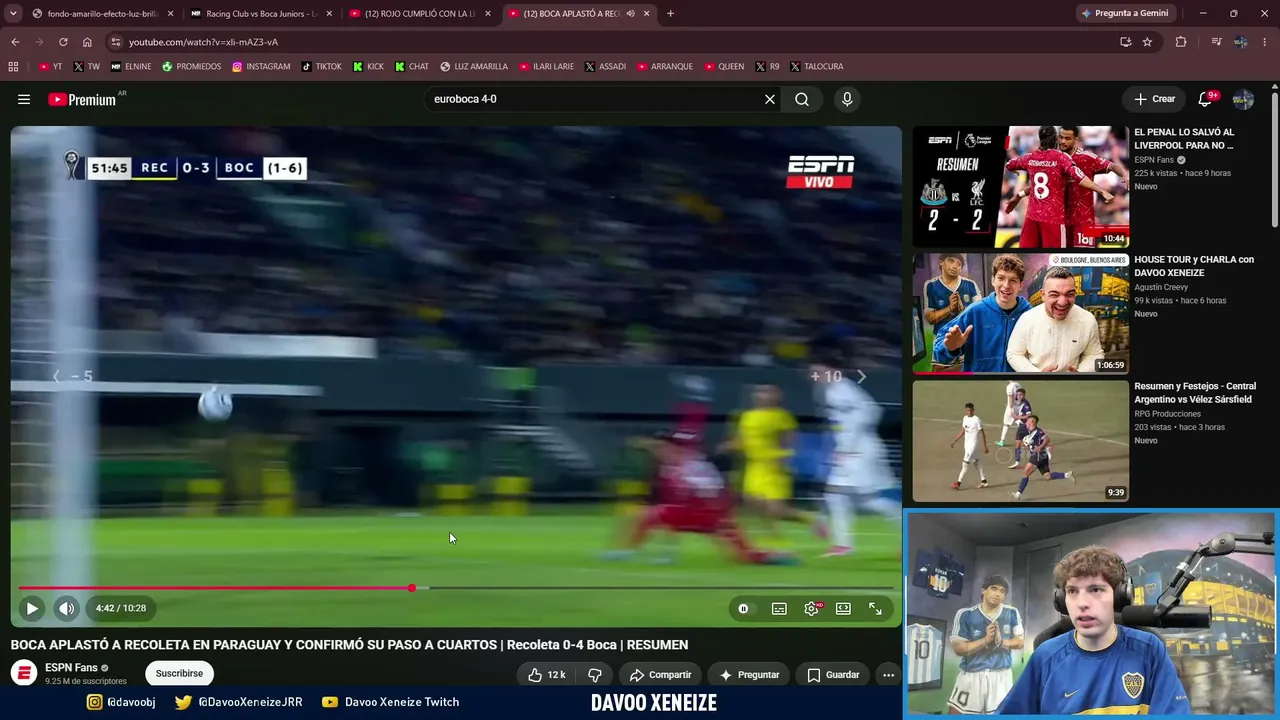Play the Boca vs Recoleta video
Screen dimensions: 1280x720
32,608
